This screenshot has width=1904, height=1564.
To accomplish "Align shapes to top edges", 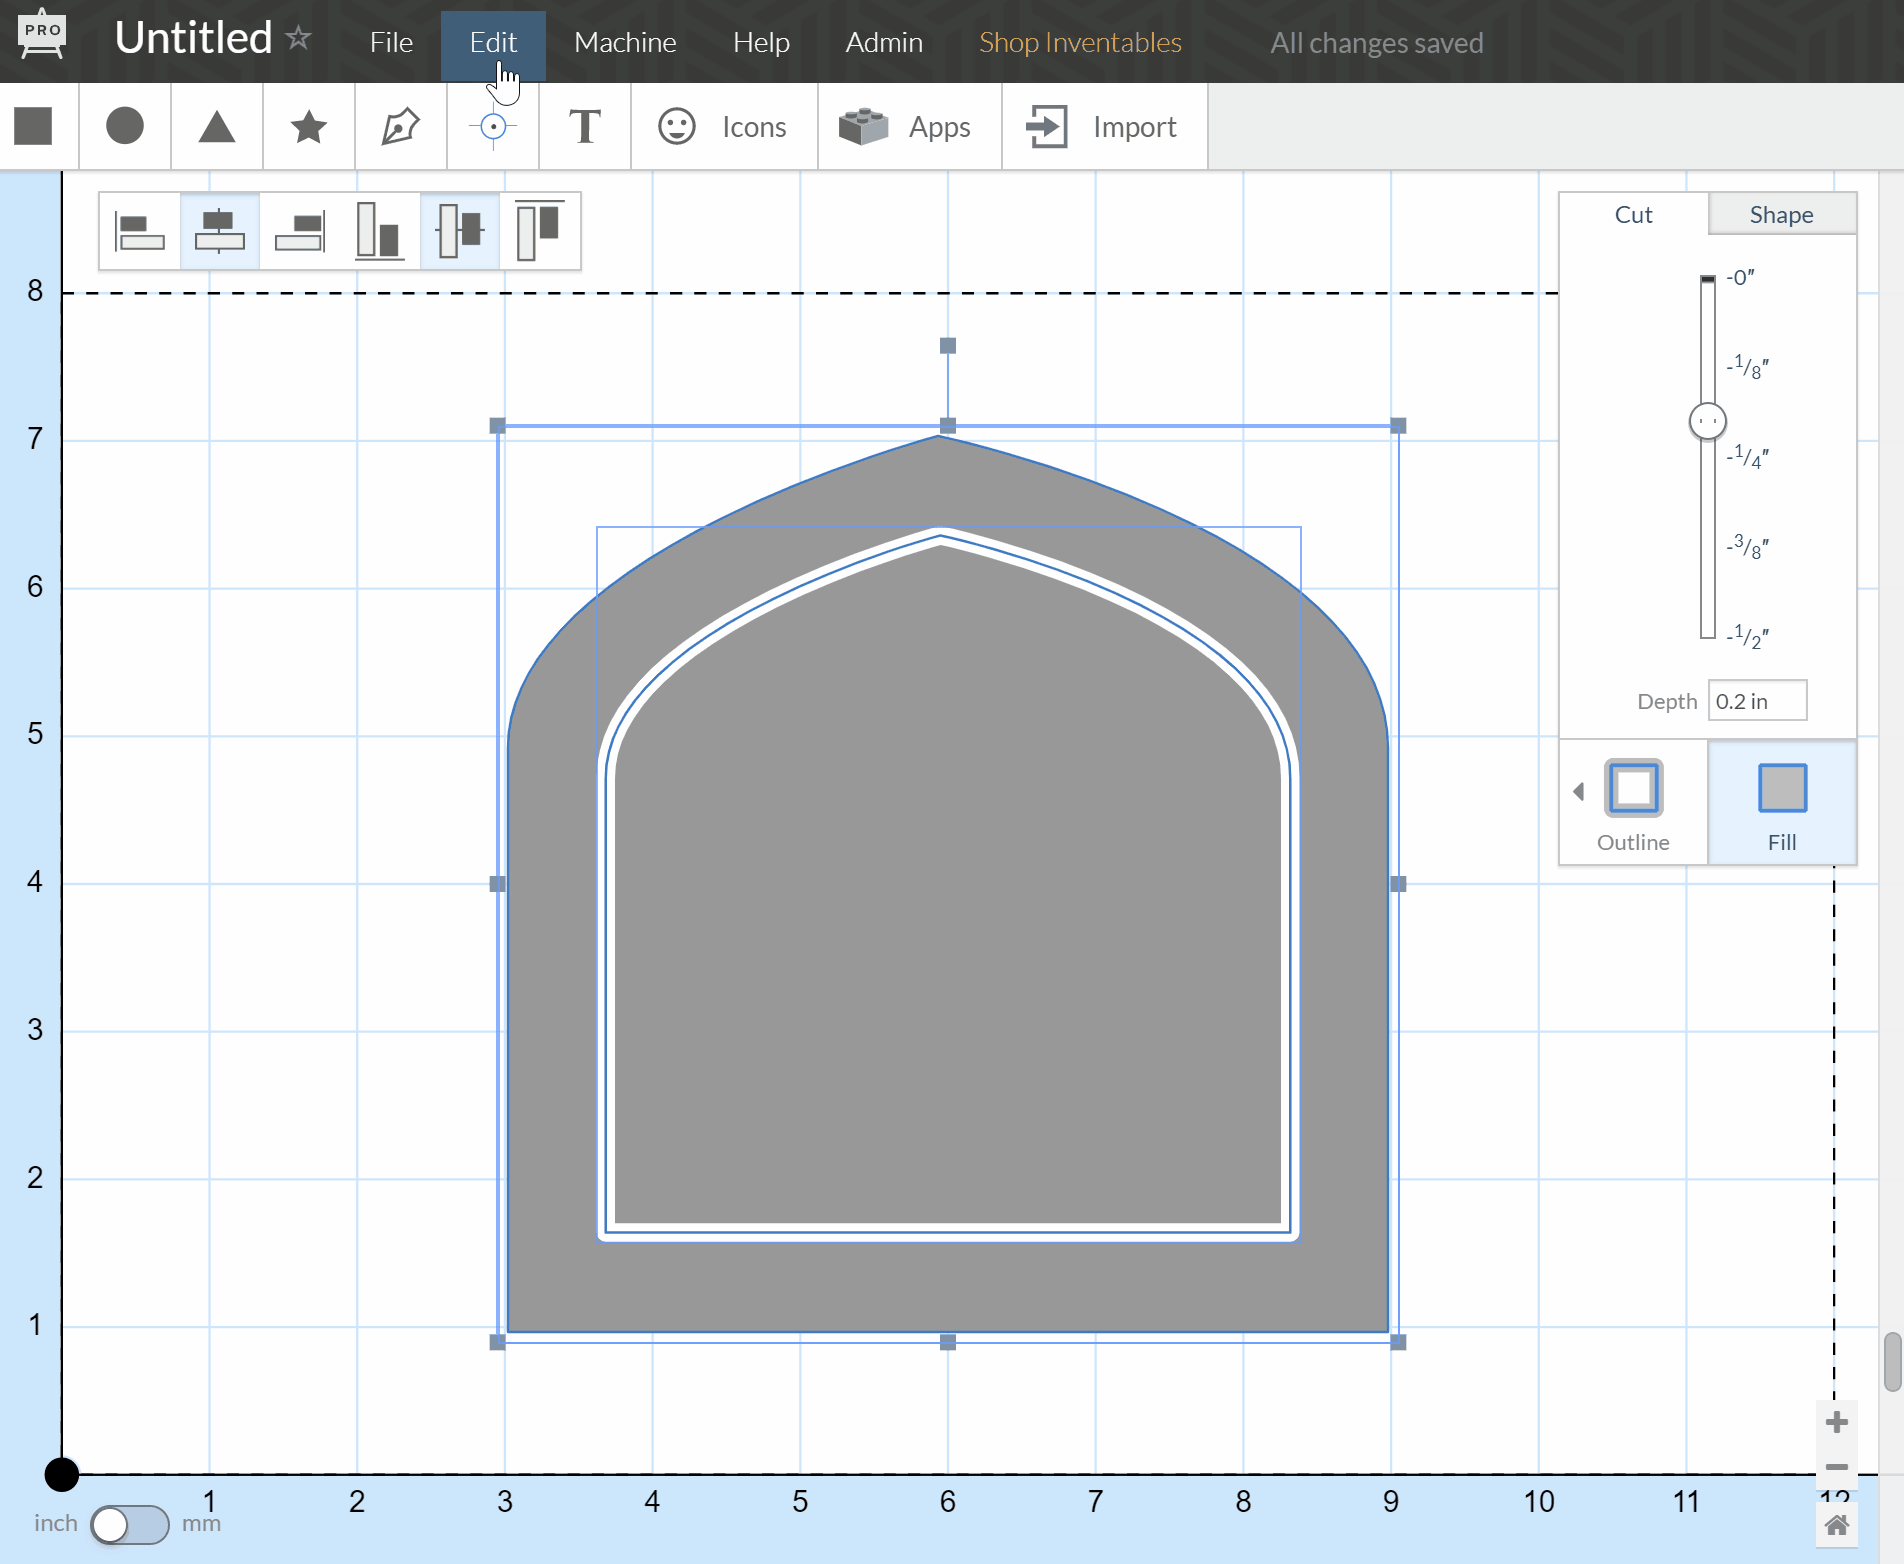I will point(539,232).
